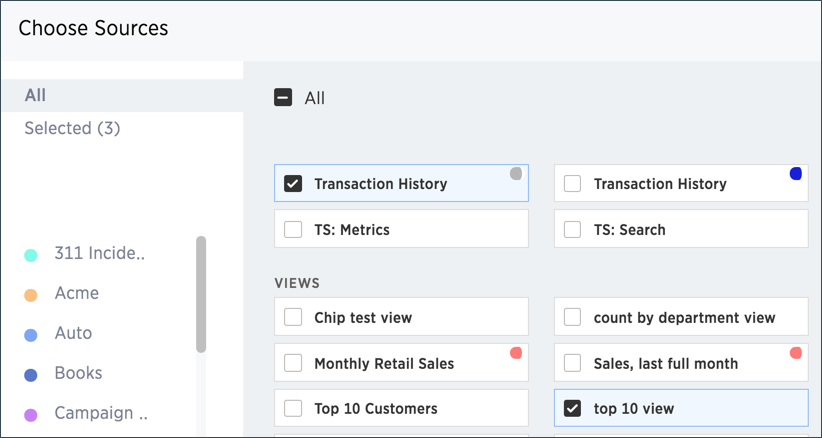This screenshot has height=438, width=822.
Task: Click the sticker list vertical scrollbar
Action: 201,294
